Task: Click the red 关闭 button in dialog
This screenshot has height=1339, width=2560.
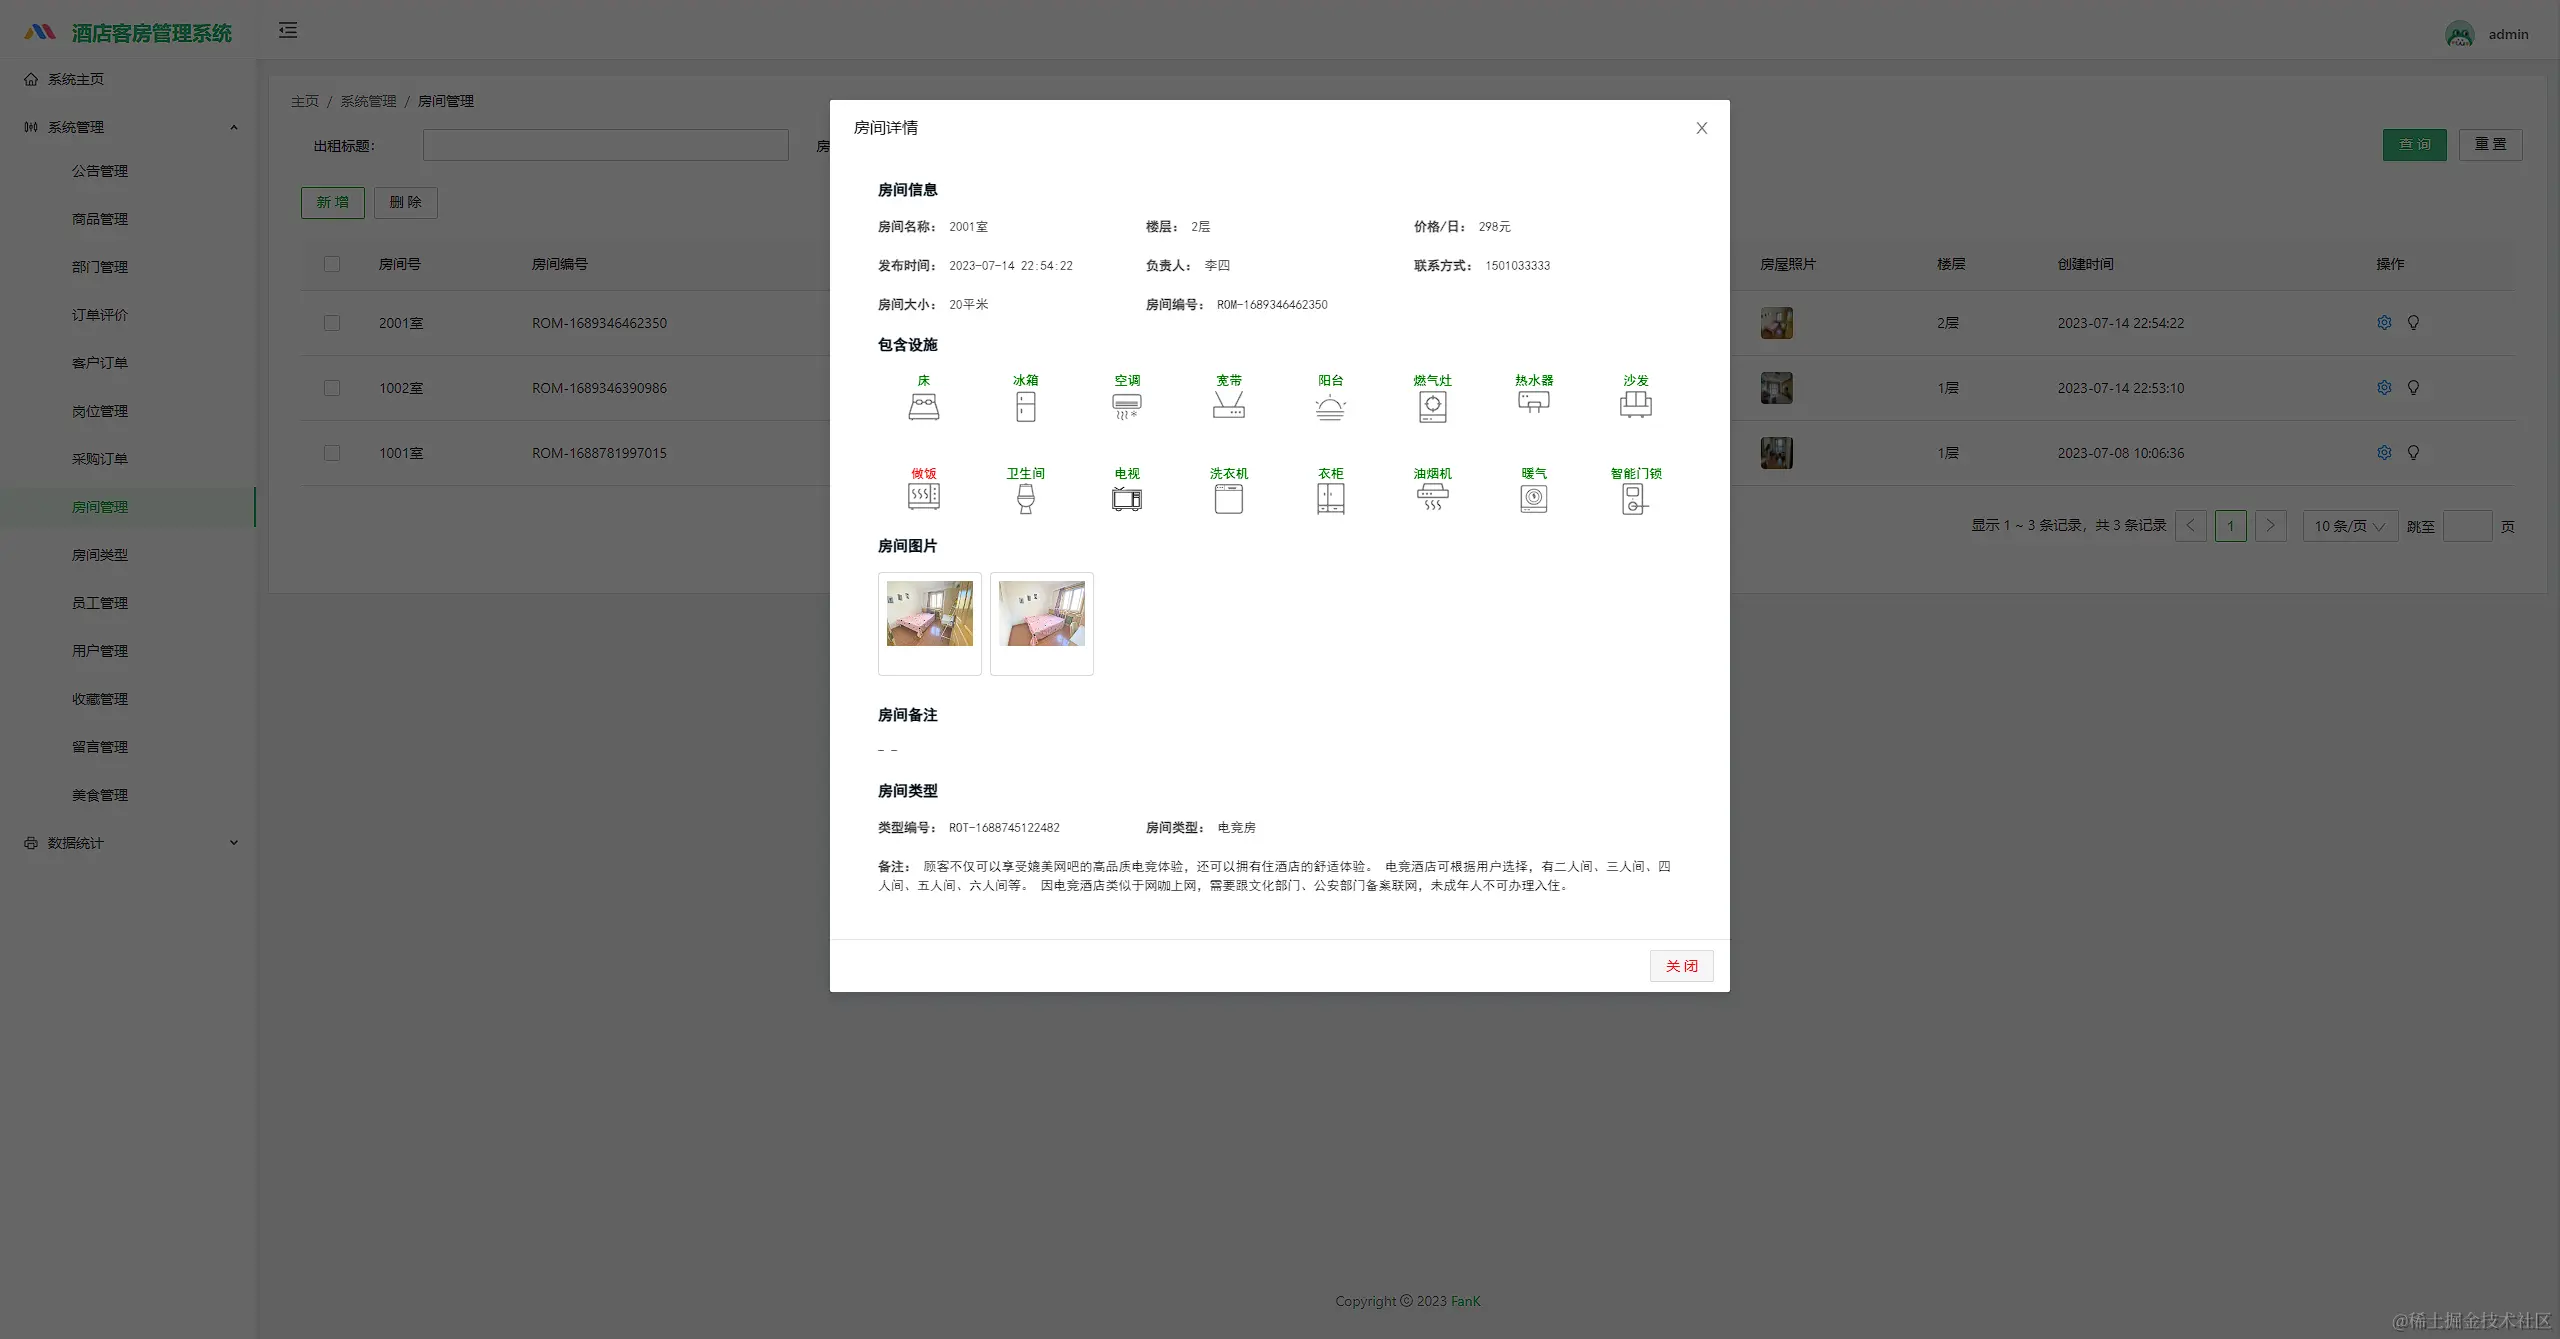Action: click(x=1681, y=966)
